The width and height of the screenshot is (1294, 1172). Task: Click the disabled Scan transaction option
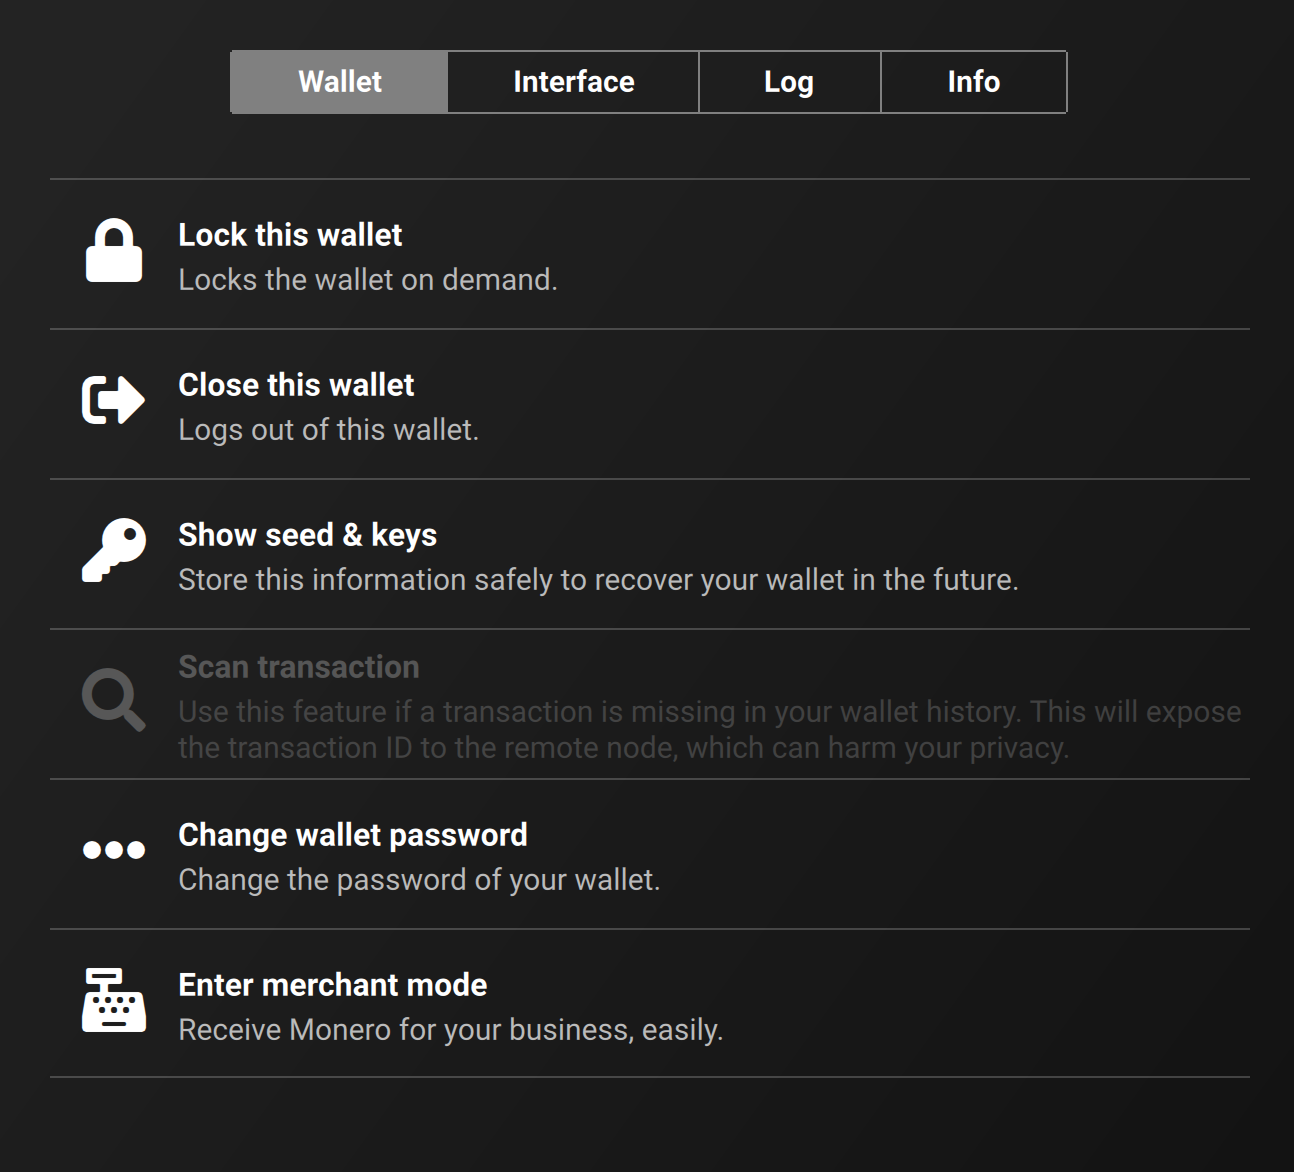[298, 666]
